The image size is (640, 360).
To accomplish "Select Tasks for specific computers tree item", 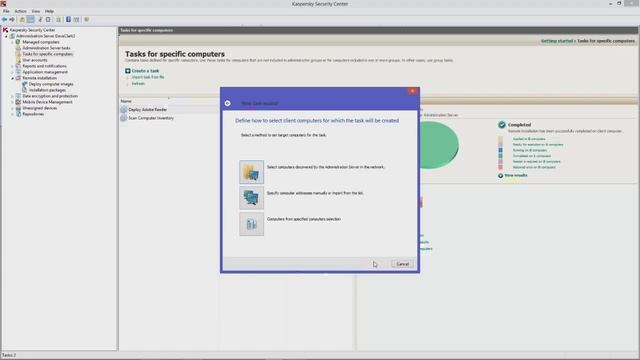I will [48, 54].
